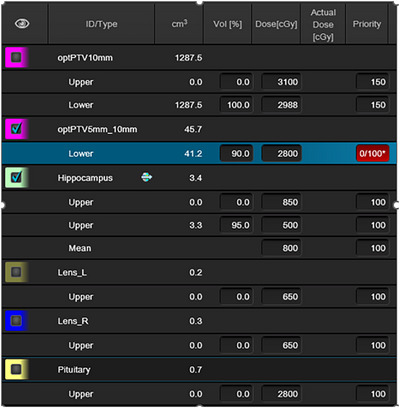
Task: Click the ID/Type column header
Action: point(101,24)
